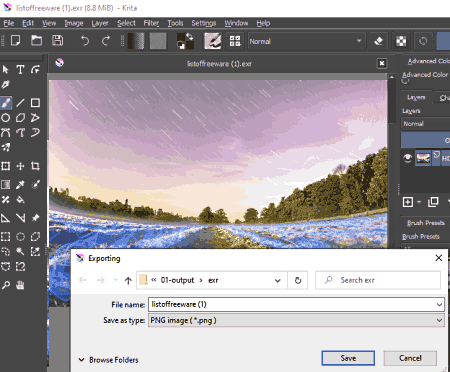The image size is (450, 372).
Task: Open the File menu
Action: tap(9, 23)
